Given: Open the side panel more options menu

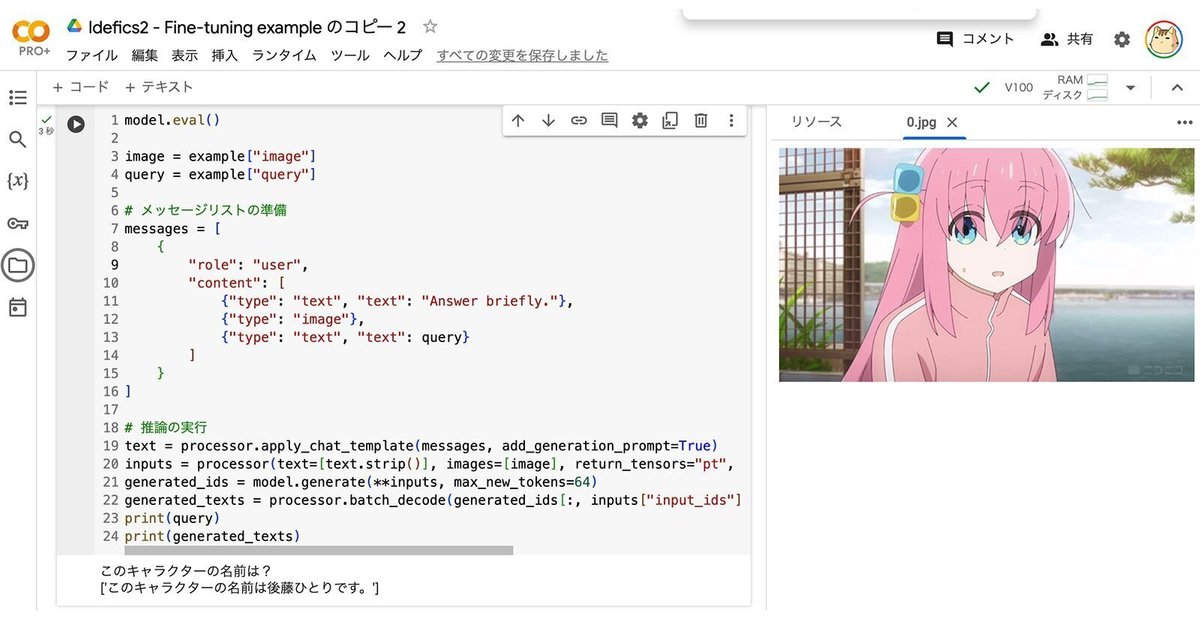Looking at the screenshot, I should [1185, 122].
